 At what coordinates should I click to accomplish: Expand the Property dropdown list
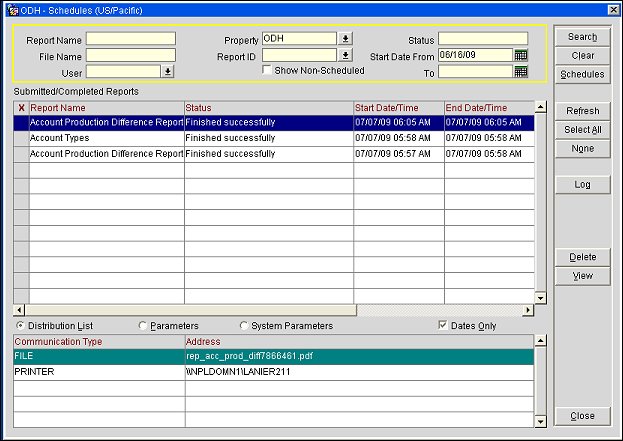[345, 39]
